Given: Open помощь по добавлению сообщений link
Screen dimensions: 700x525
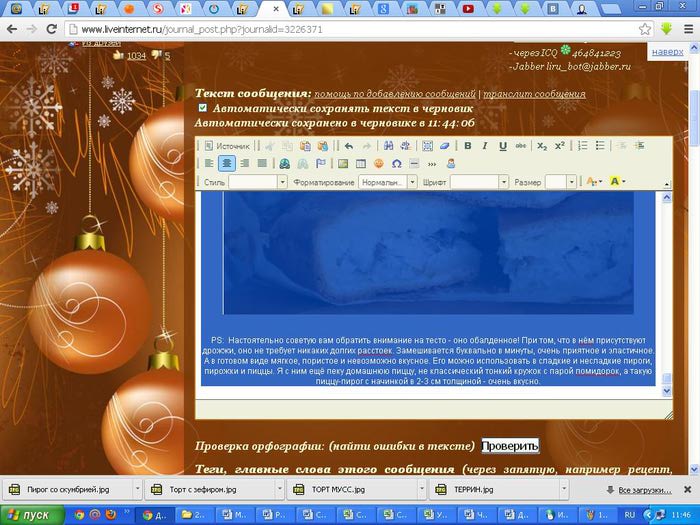Looking at the screenshot, I should pos(395,94).
